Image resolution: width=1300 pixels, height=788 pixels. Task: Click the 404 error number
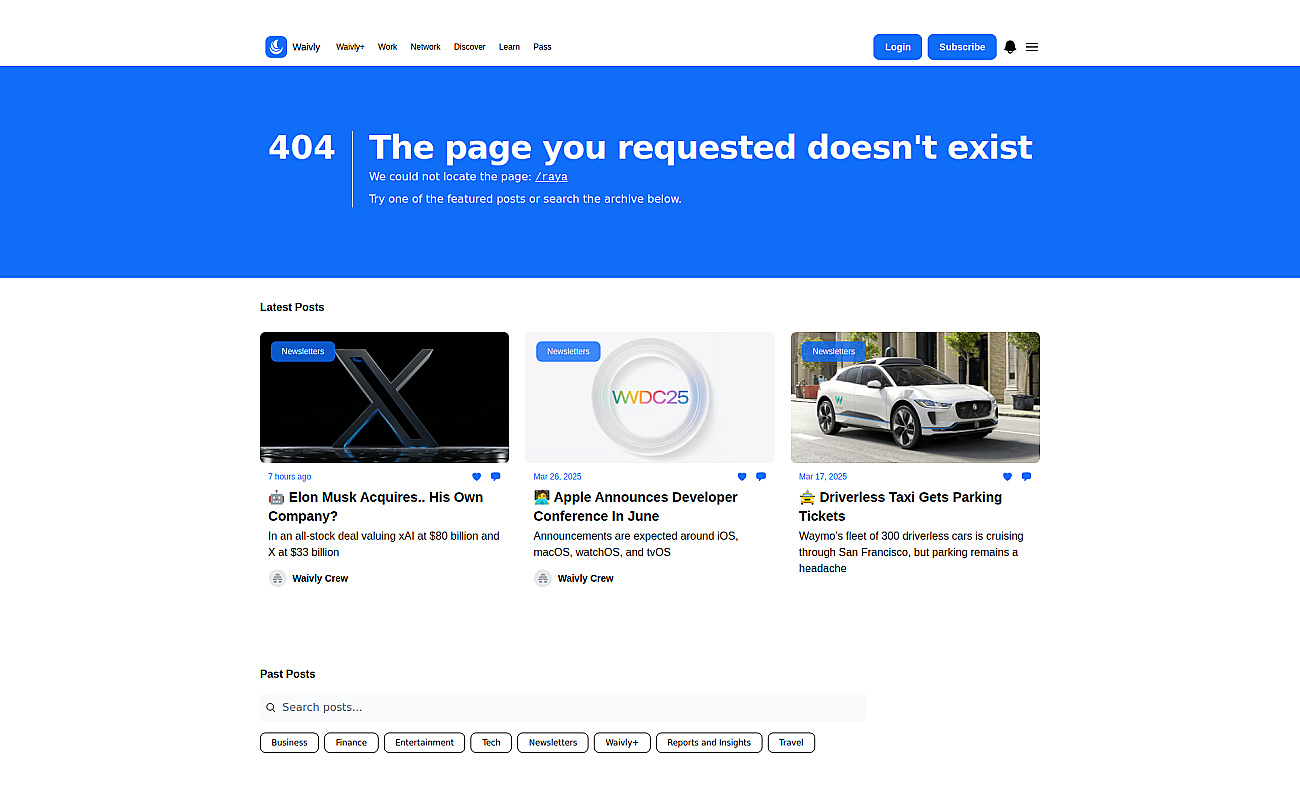pos(301,147)
